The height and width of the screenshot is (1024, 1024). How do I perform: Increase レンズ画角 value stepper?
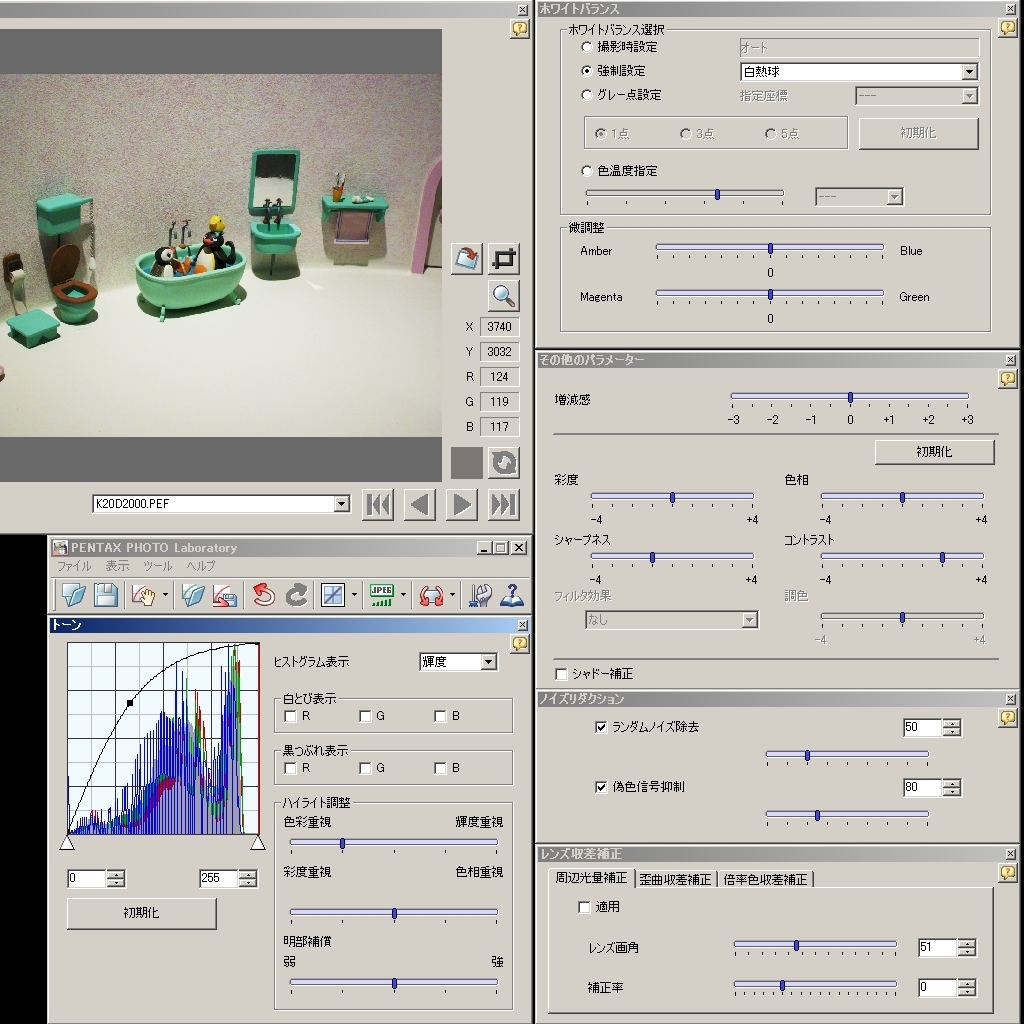[967, 943]
